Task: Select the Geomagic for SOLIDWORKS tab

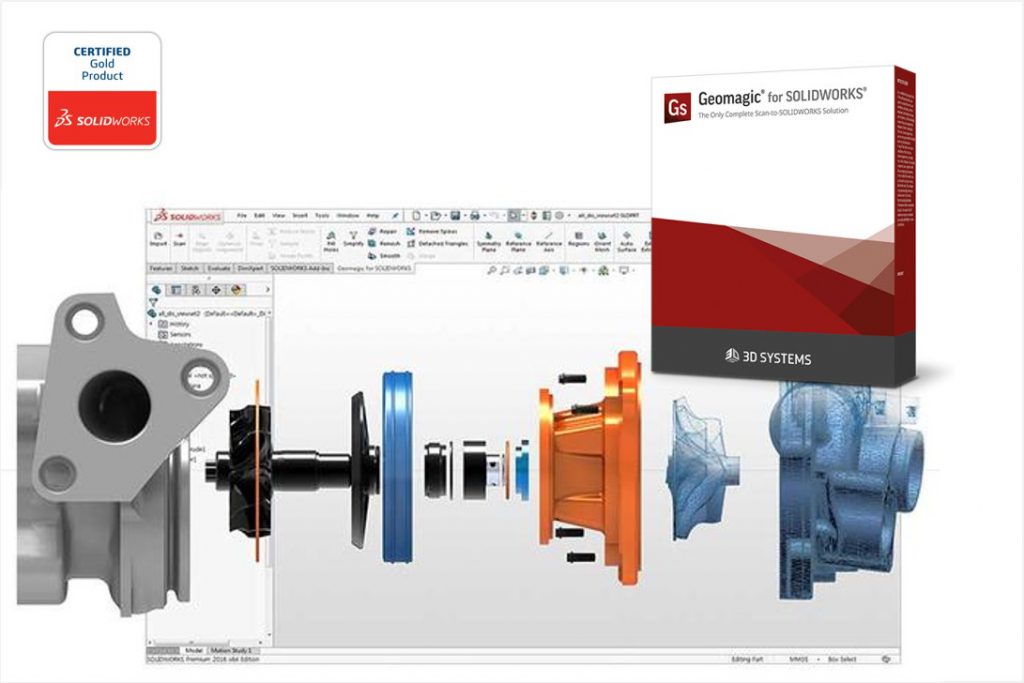Action: point(374,268)
